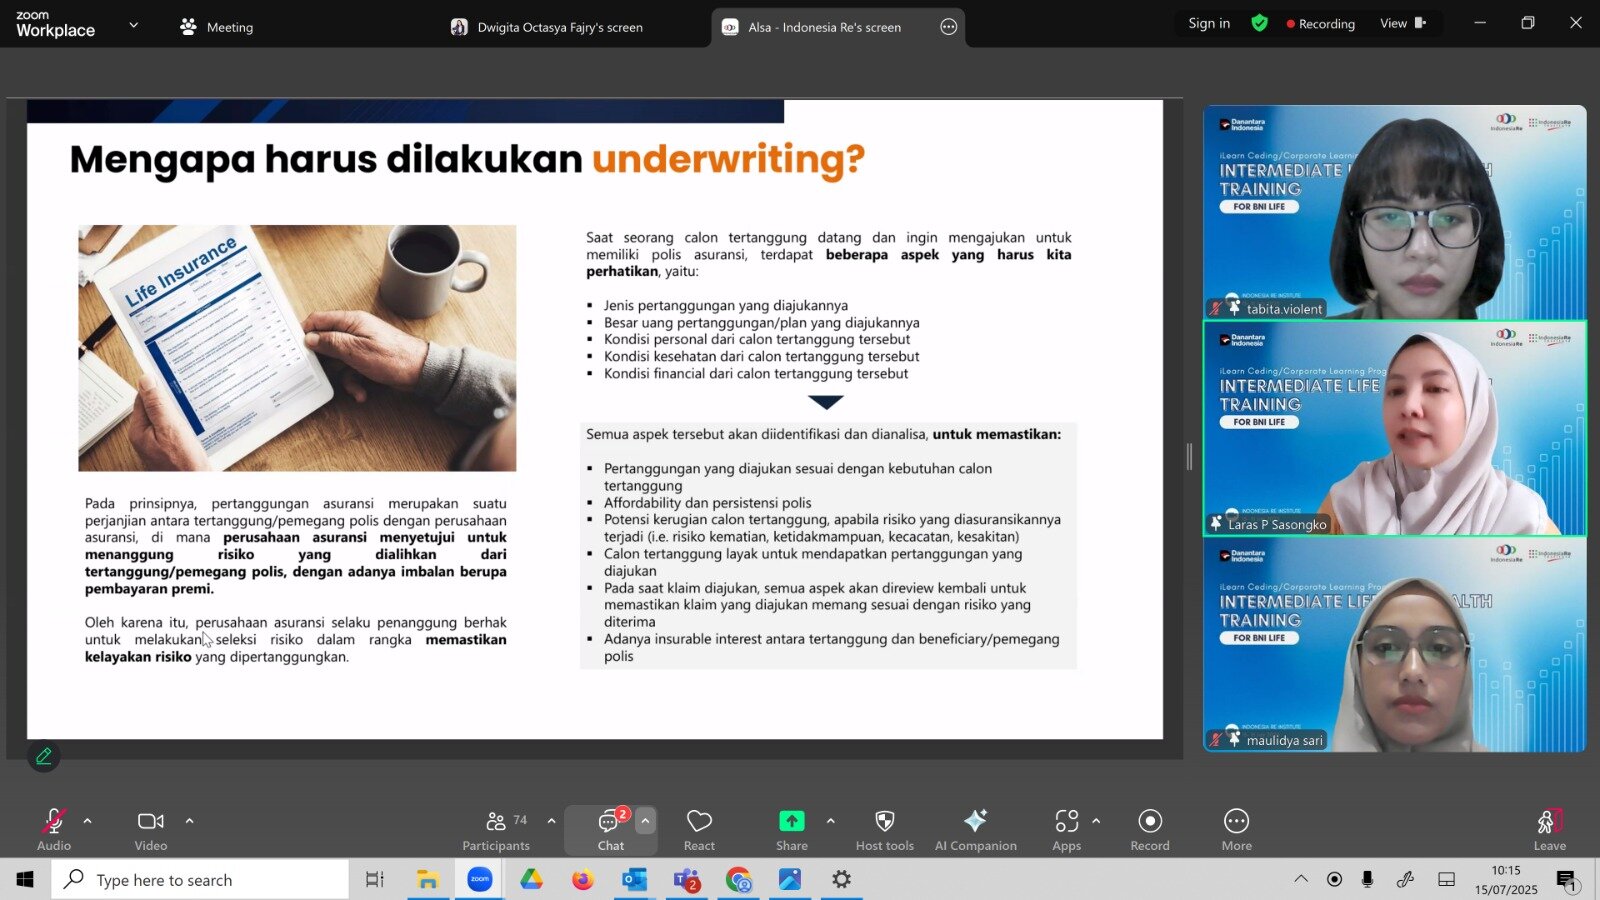Expand the audio options caret
Screen dimensions: 1600x900
coord(87,821)
